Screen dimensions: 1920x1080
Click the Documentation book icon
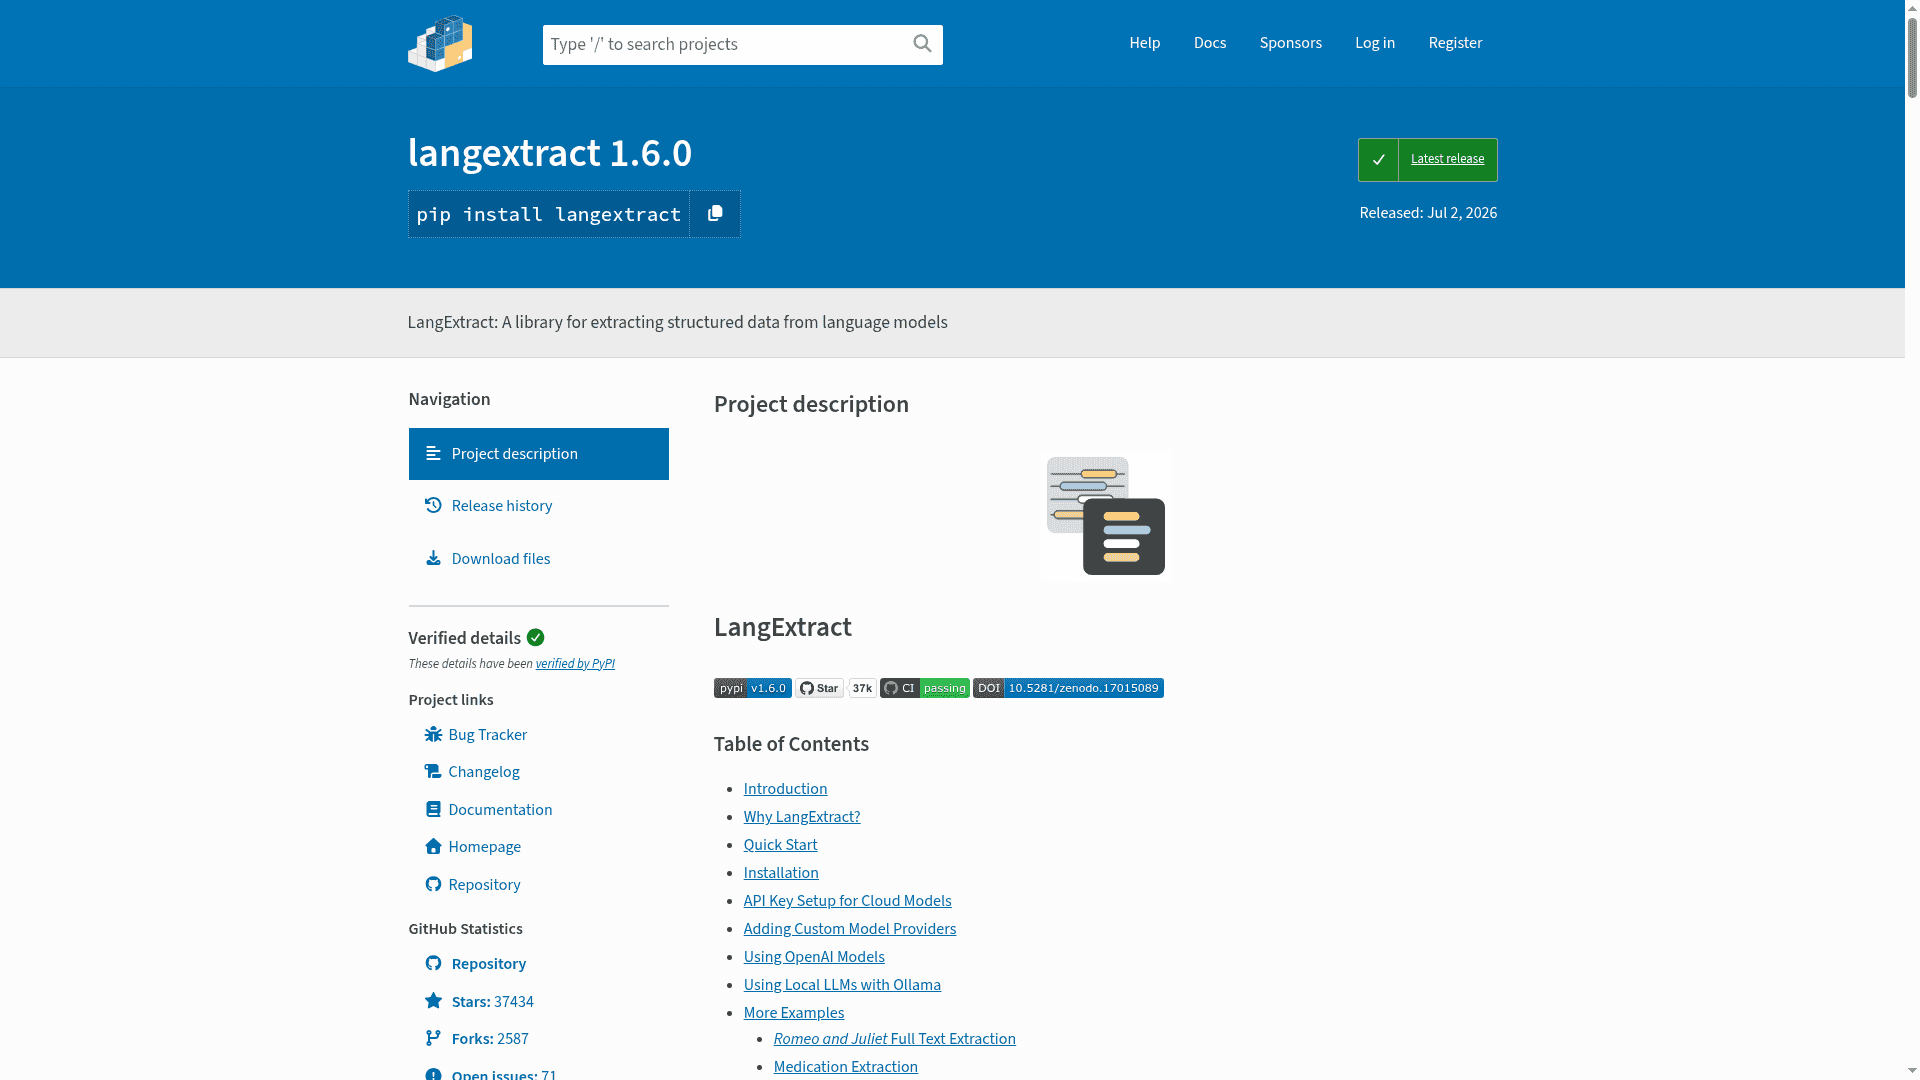point(433,810)
